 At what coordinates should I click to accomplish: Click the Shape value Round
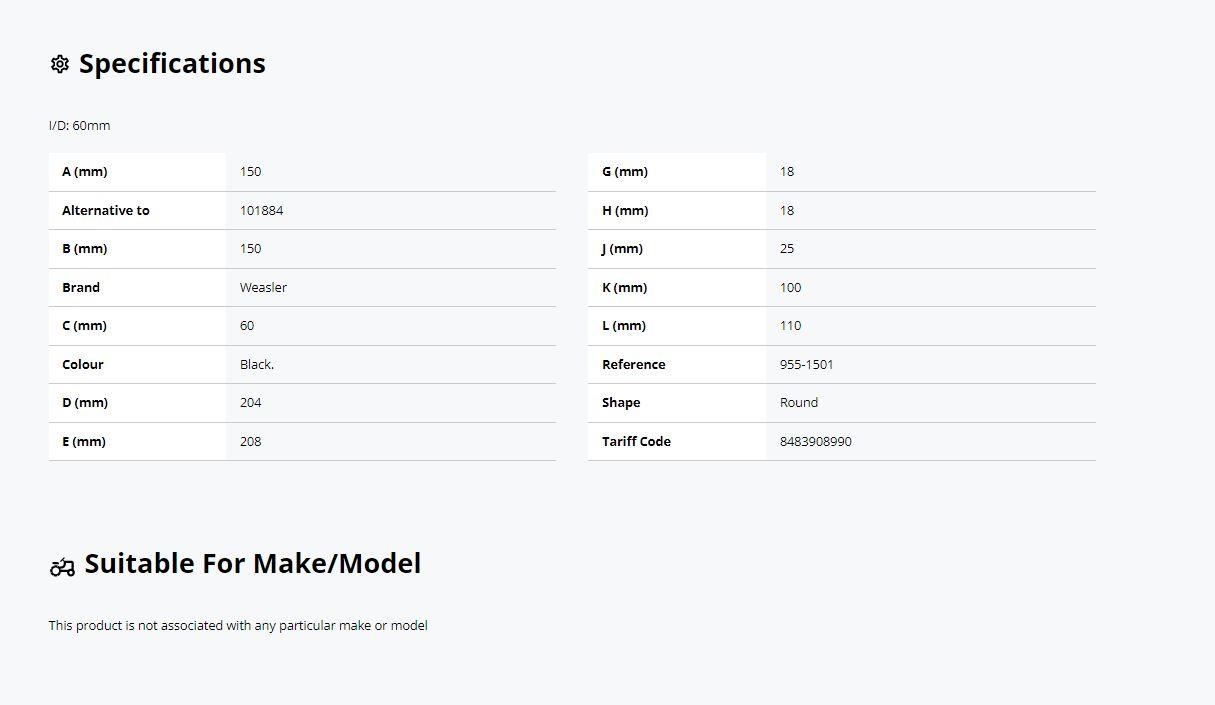point(799,403)
